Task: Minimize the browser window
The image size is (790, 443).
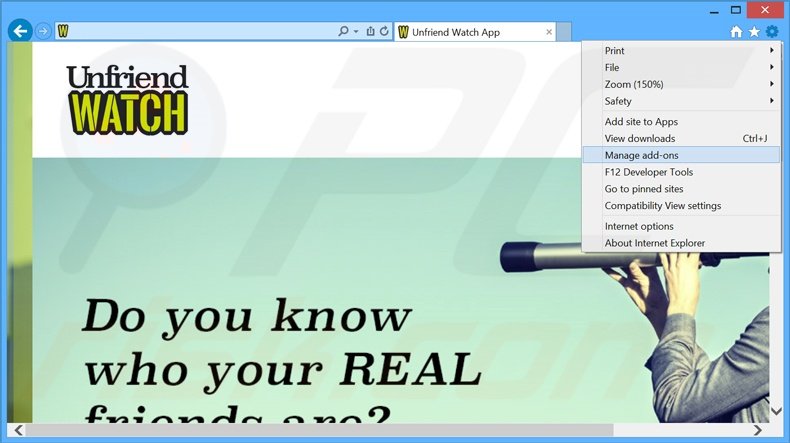Action: click(714, 11)
